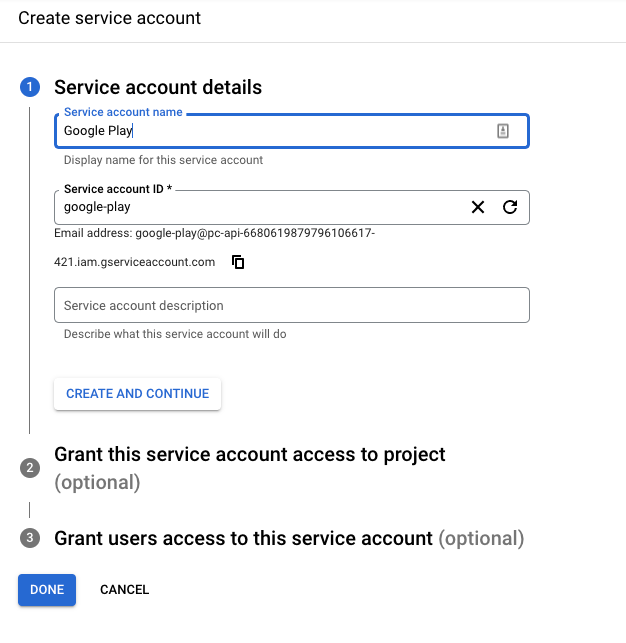Click the Service account name input field
The image size is (626, 643).
[x=292, y=131]
